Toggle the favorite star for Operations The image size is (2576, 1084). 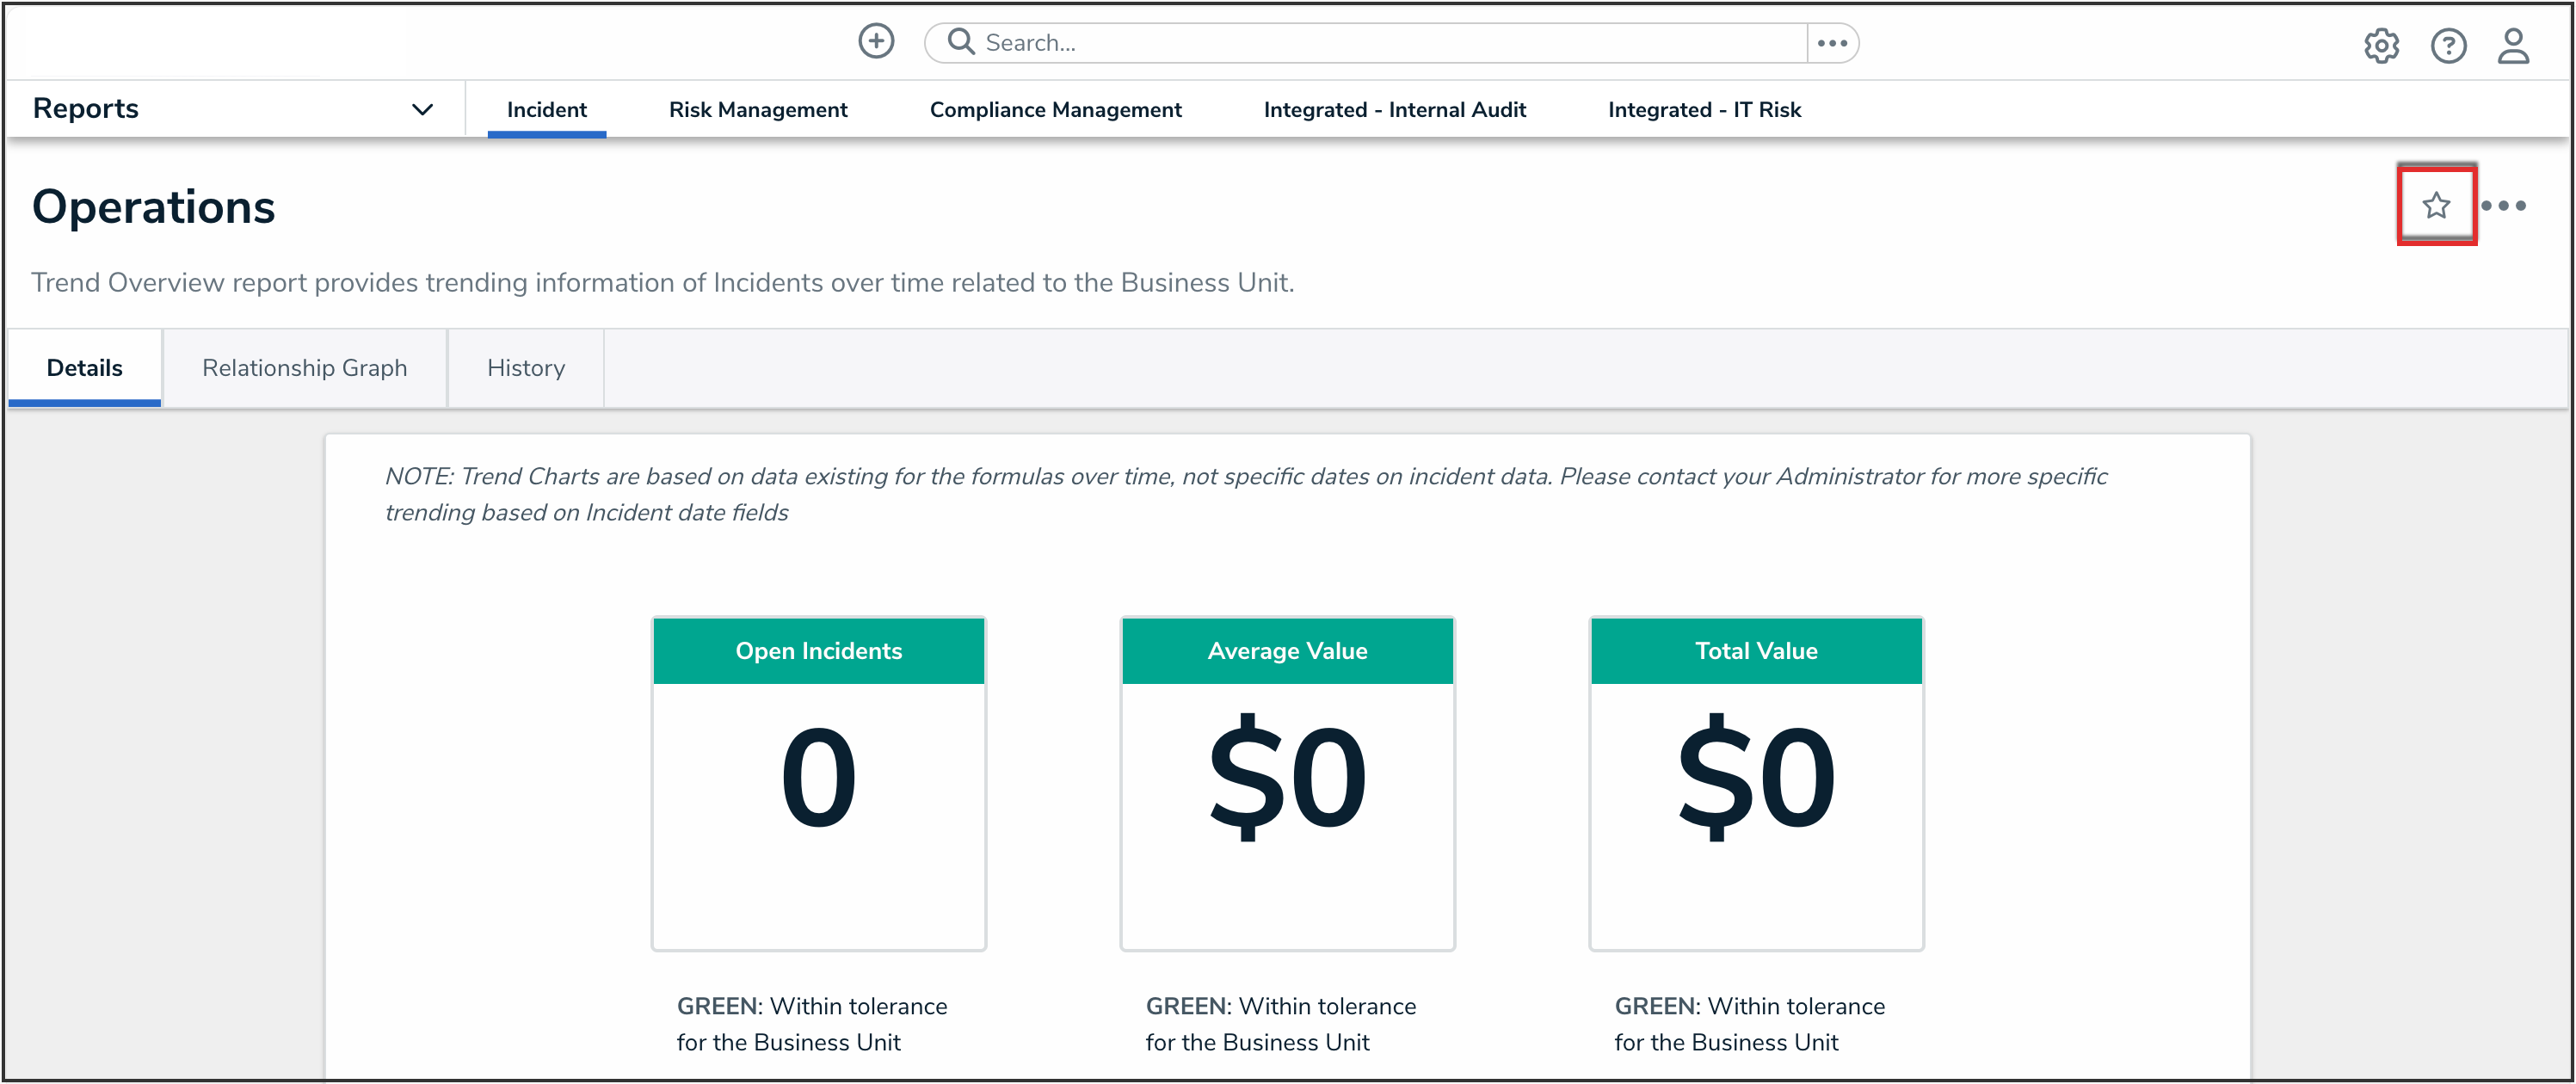pyautogui.click(x=2436, y=205)
